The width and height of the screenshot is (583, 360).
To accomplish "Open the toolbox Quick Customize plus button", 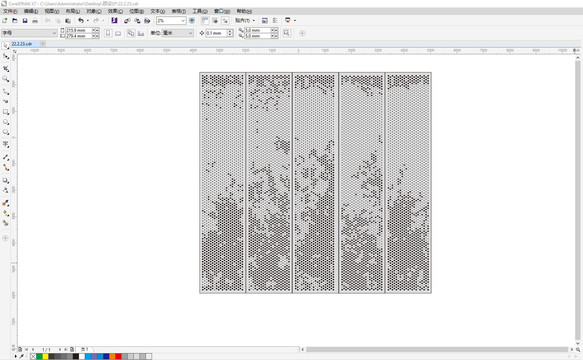I will click(5, 238).
